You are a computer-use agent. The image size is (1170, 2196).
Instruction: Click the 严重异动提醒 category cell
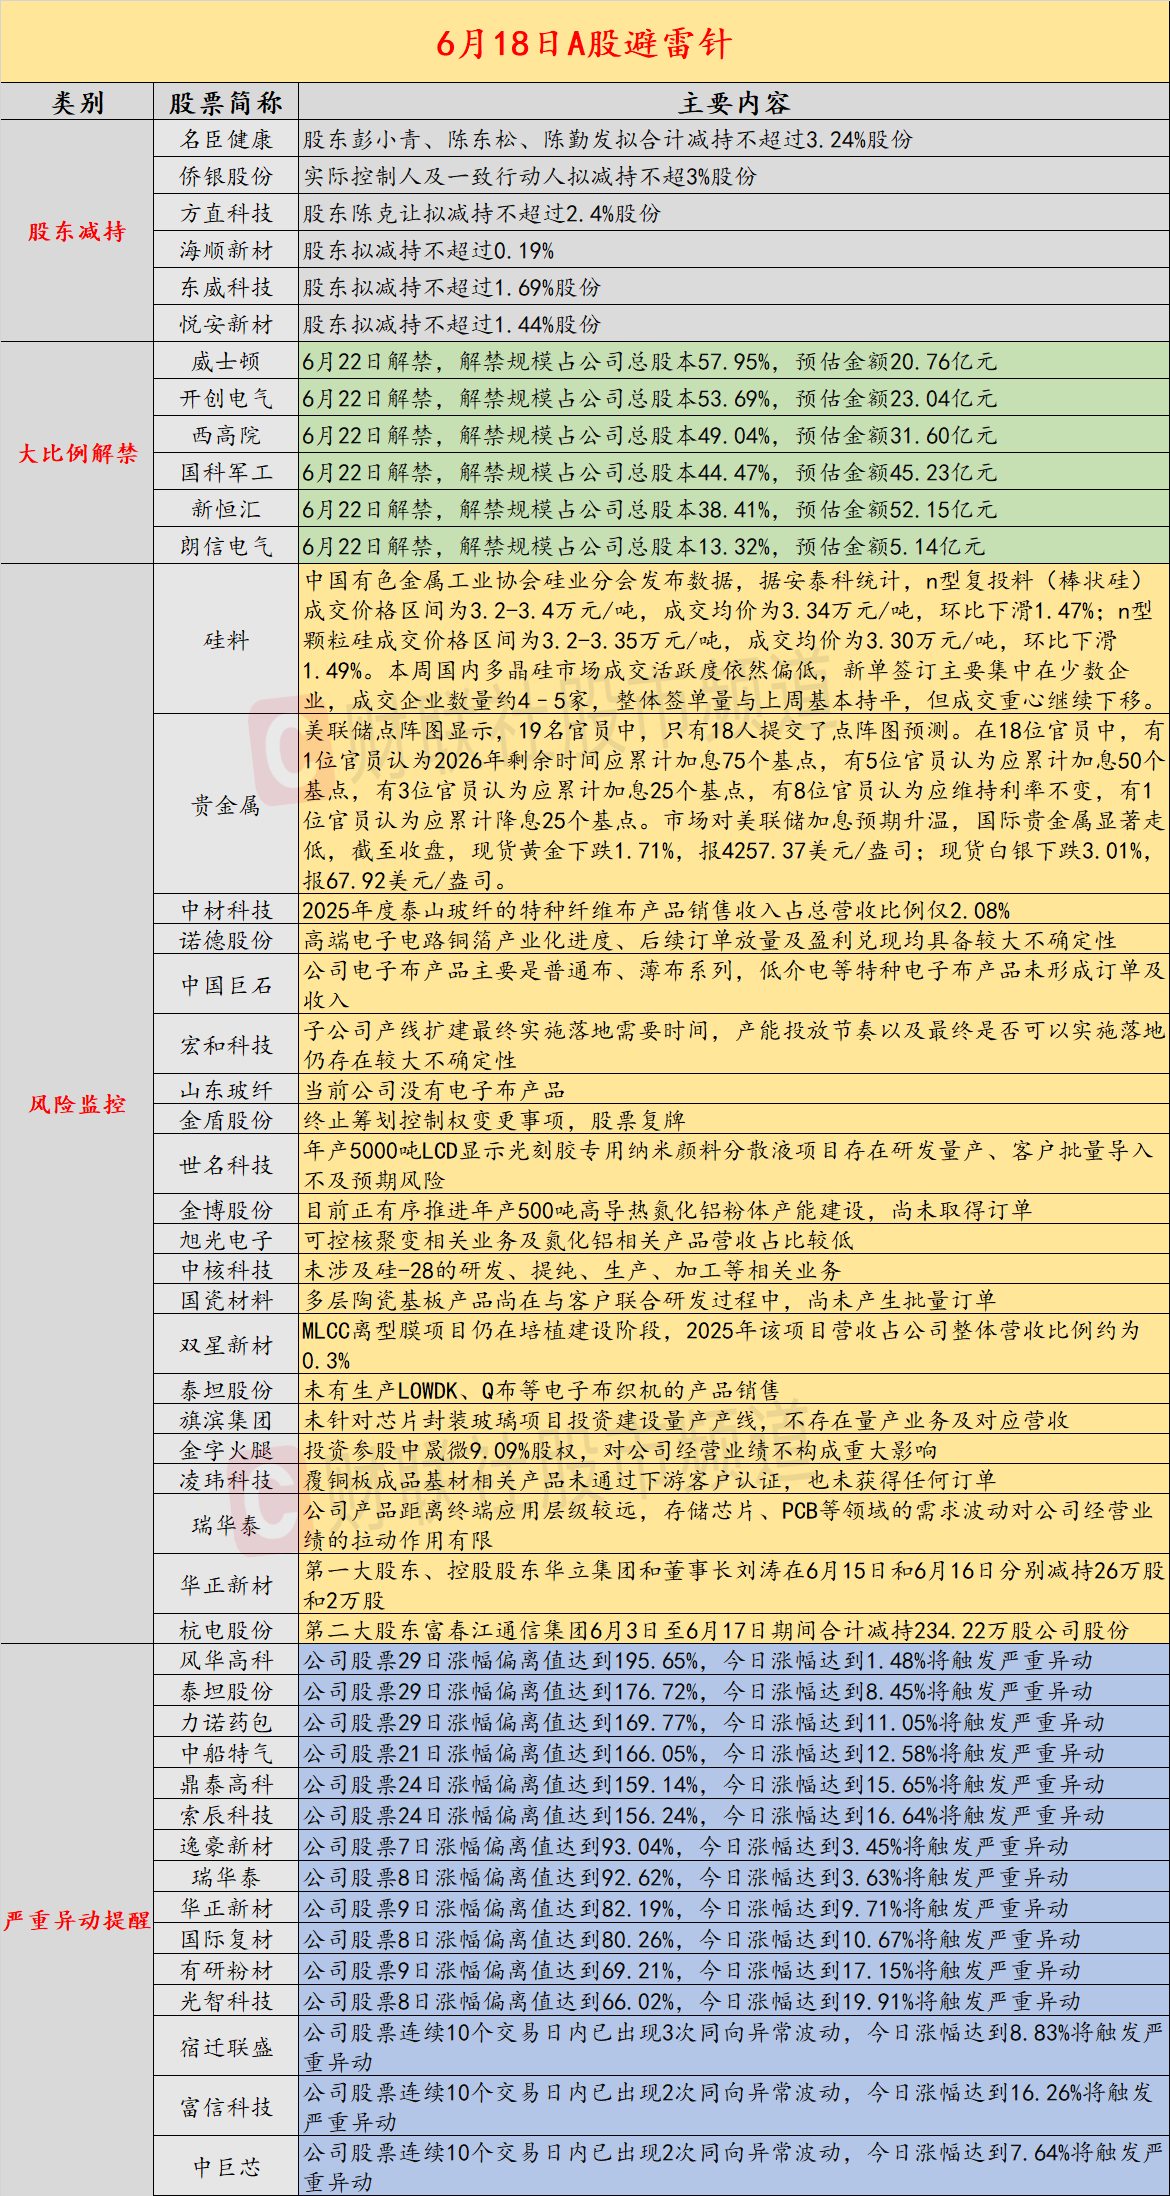[77, 1919]
